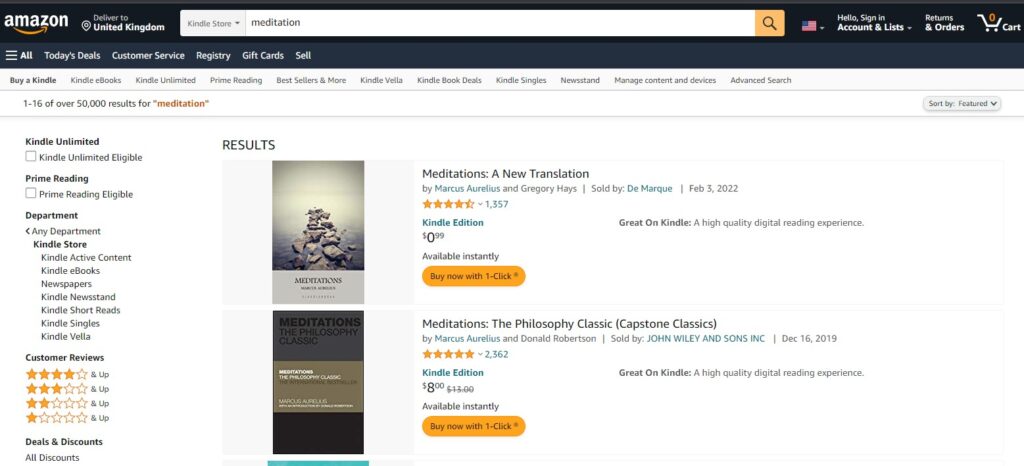Image resolution: width=1024 pixels, height=466 pixels.
Task: Expand the Kindle Store search category dropdown
Action: coord(213,23)
